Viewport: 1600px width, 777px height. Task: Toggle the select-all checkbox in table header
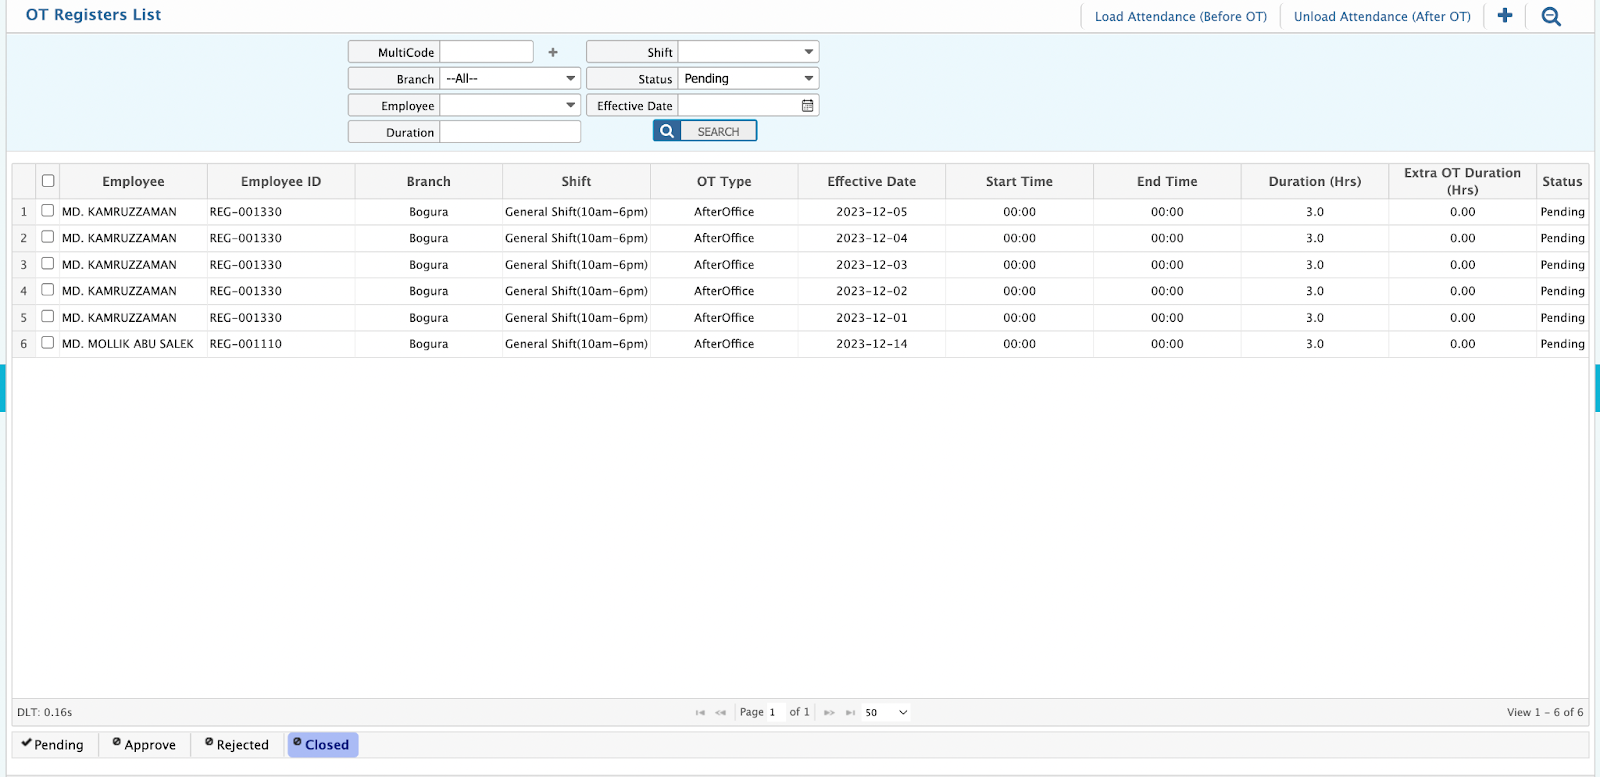coord(48,181)
